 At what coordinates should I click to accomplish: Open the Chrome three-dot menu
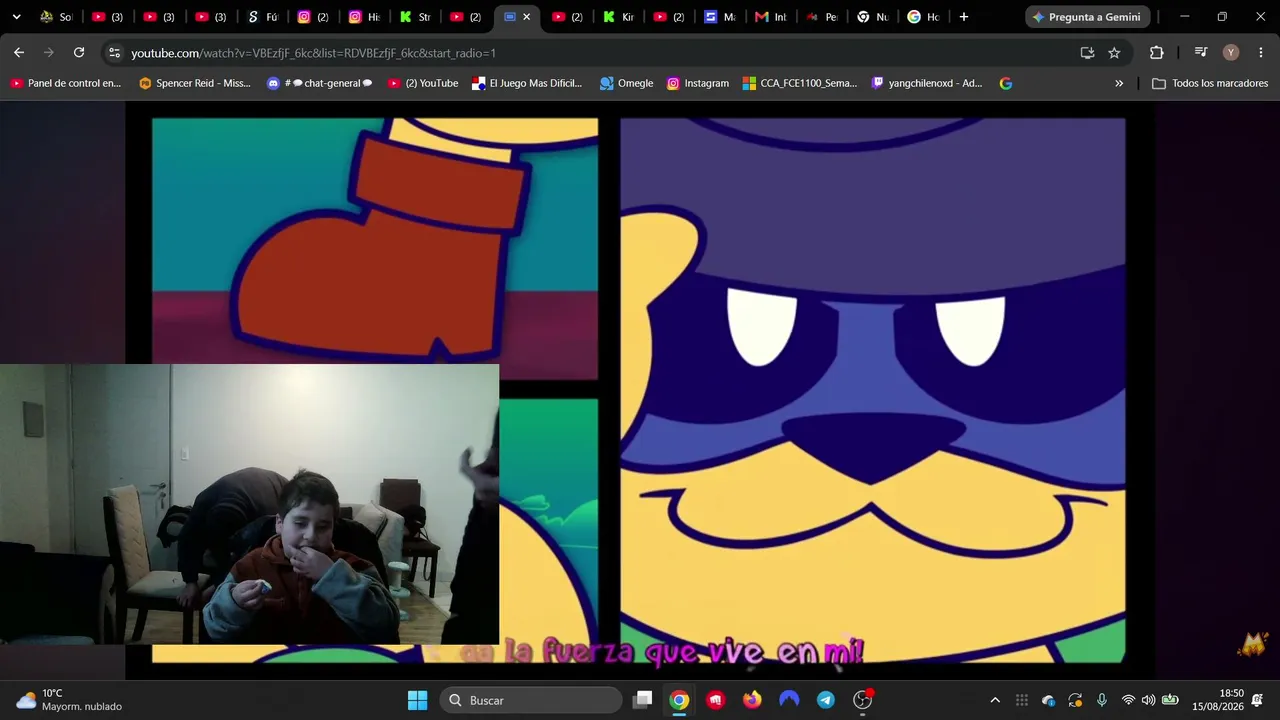tap(1260, 53)
